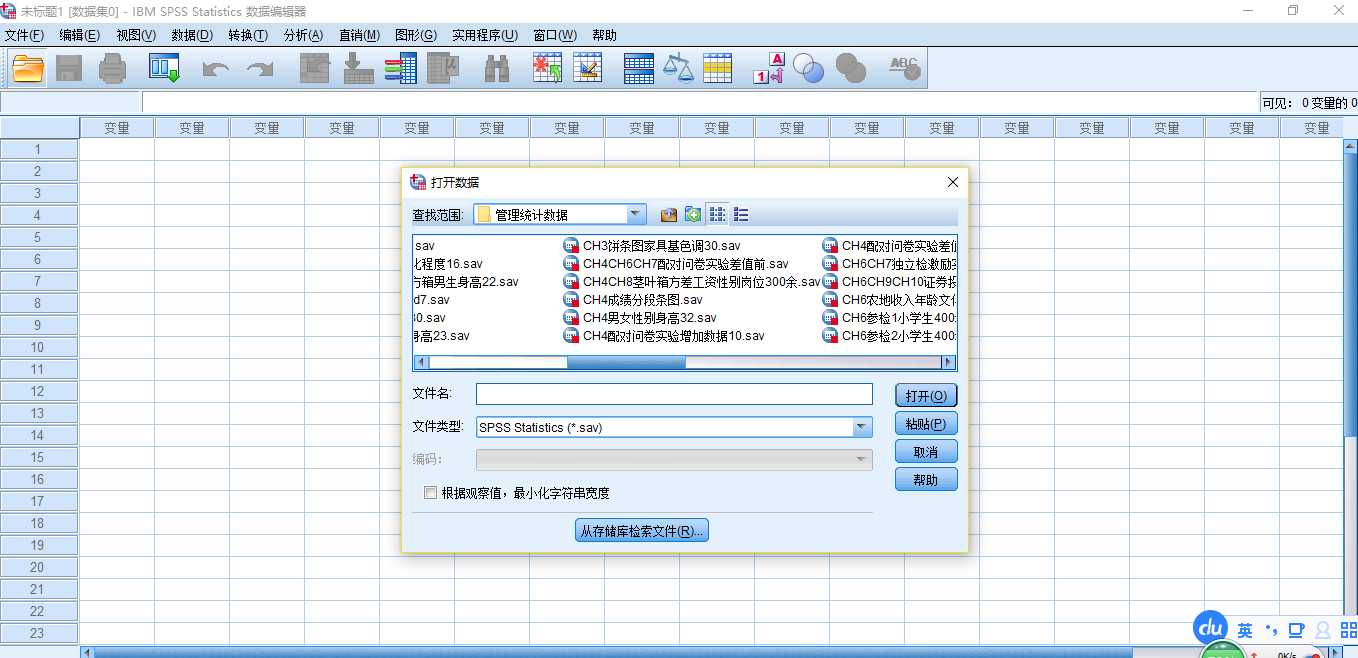Open the 图形(G) menu
Image resolution: width=1358 pixels, height=658 pixels.
click(x=416, y=35)
